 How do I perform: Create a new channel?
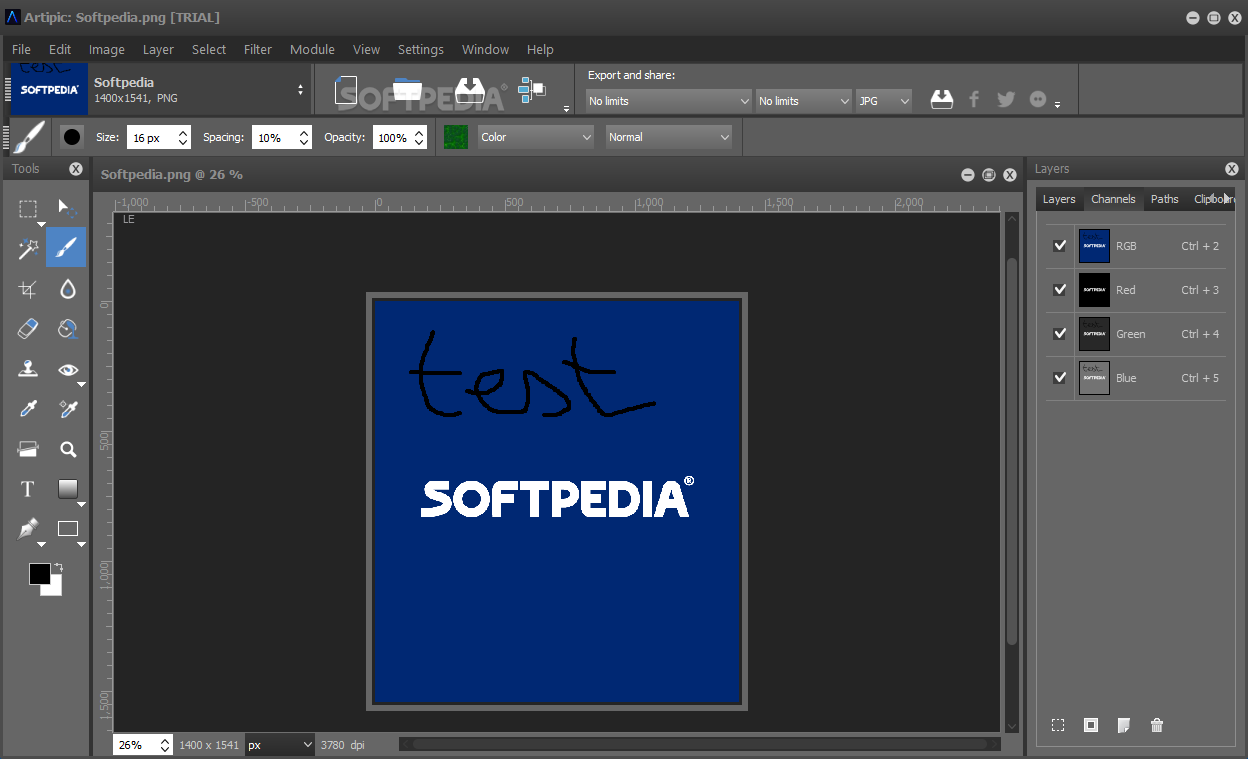[1124, 725]
